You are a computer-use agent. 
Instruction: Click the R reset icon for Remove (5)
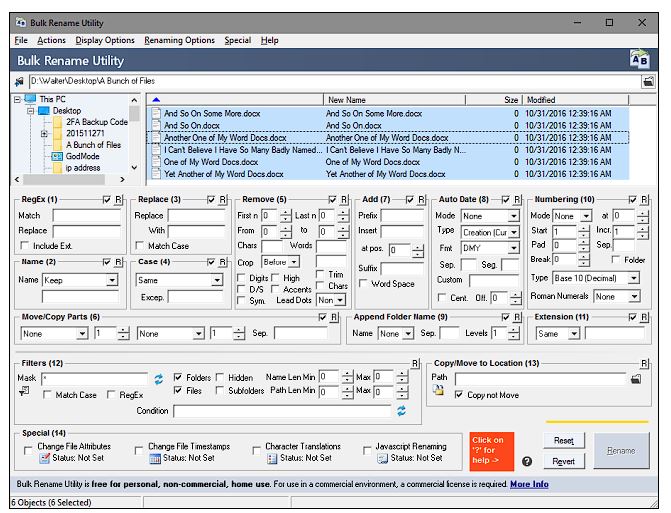[x=344, y=199]
